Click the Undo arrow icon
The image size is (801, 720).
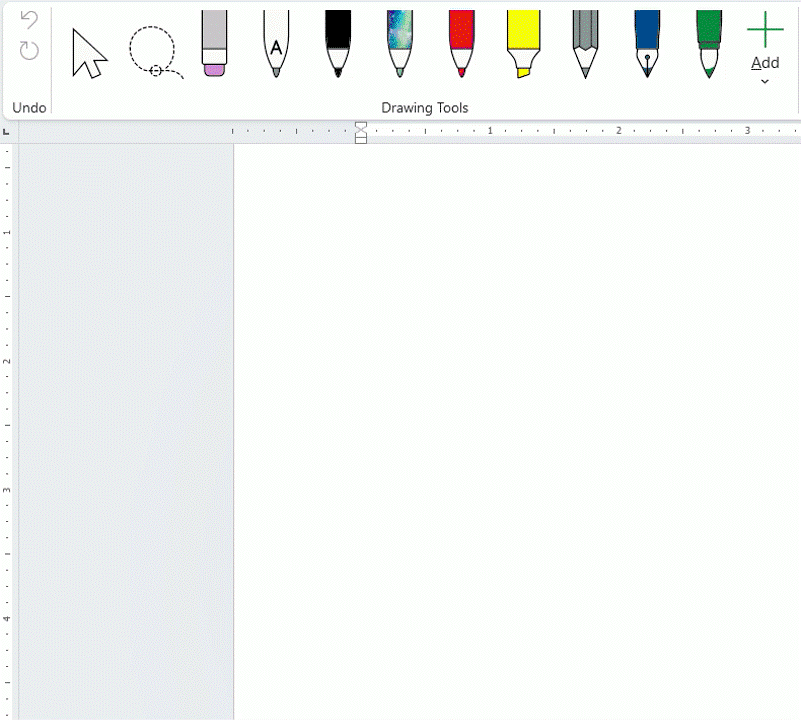click(x=29, y=19)
